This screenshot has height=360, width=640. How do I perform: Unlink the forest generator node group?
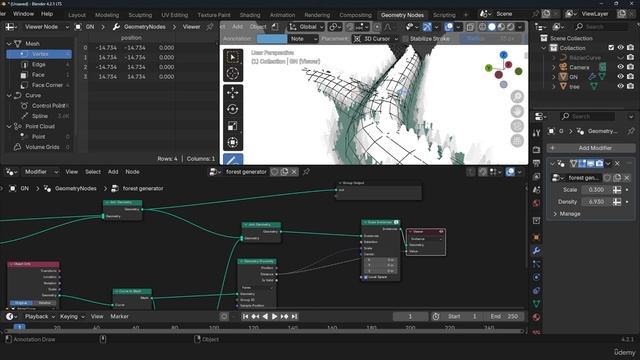(294, 172)
